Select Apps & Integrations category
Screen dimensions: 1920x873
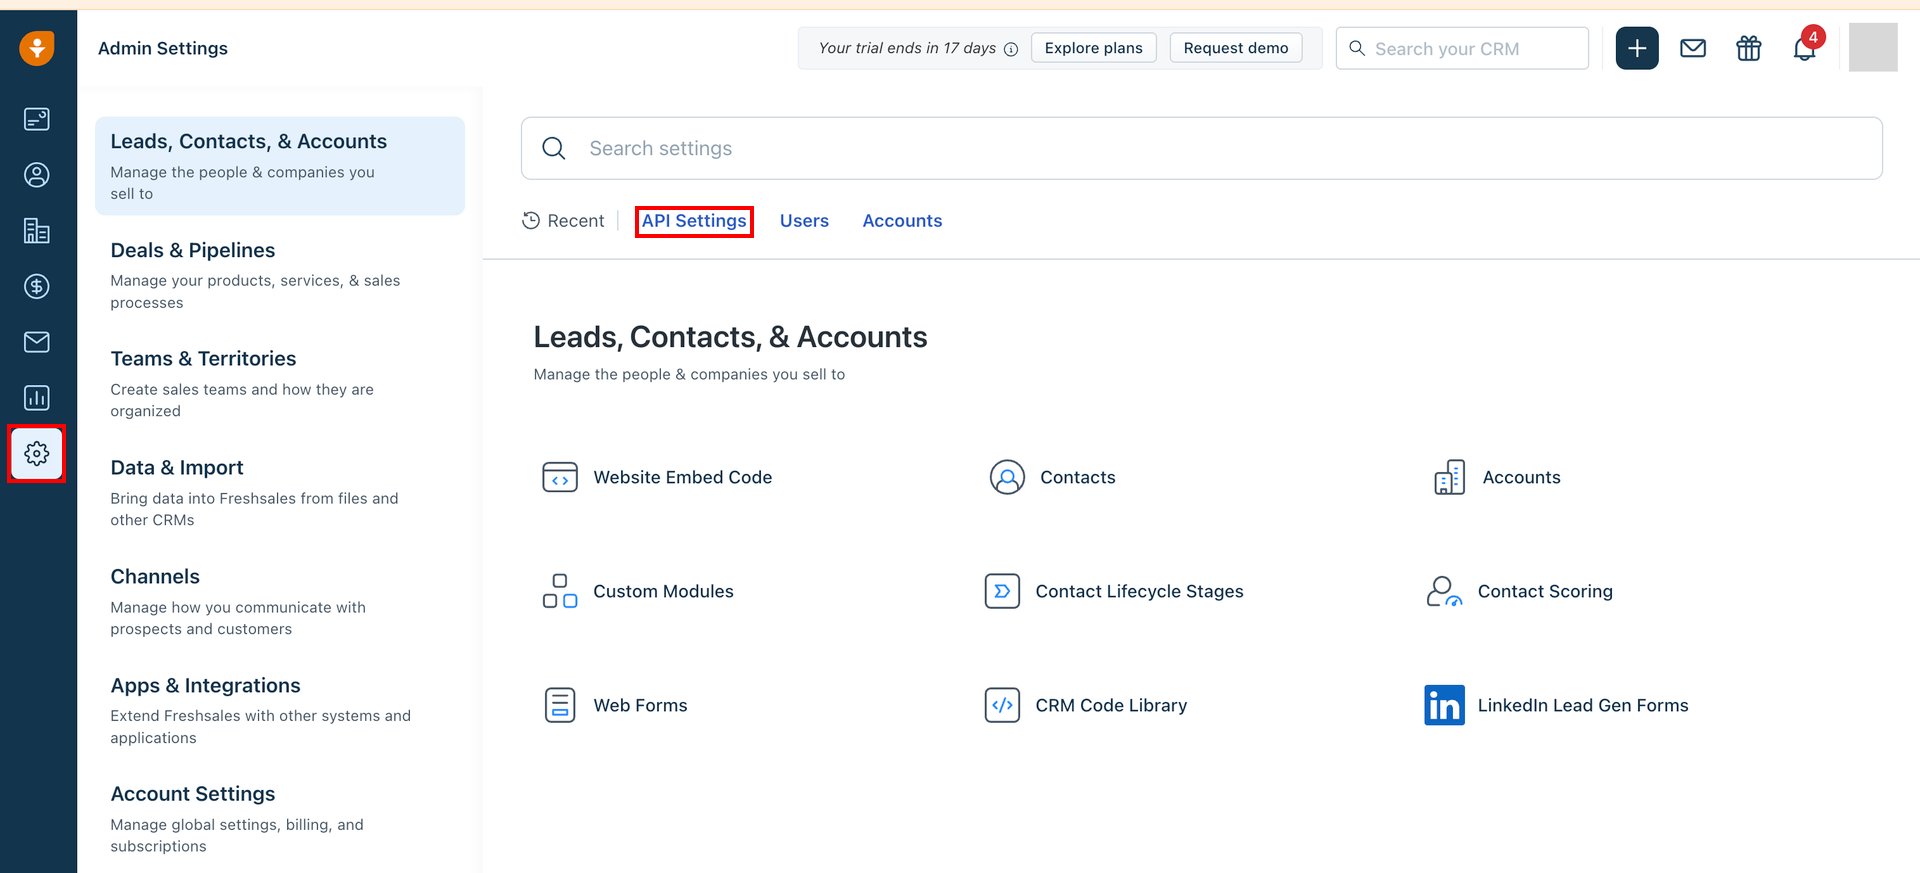[280, 711]
